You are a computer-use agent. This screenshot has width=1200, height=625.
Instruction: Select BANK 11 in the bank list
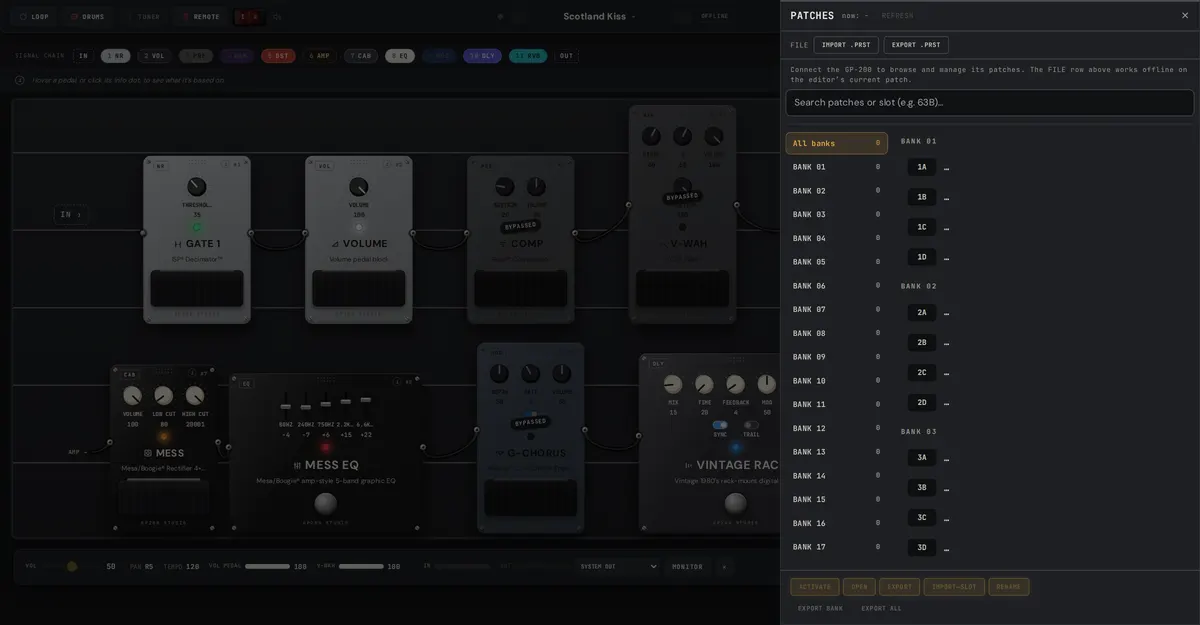click(837, 405)
